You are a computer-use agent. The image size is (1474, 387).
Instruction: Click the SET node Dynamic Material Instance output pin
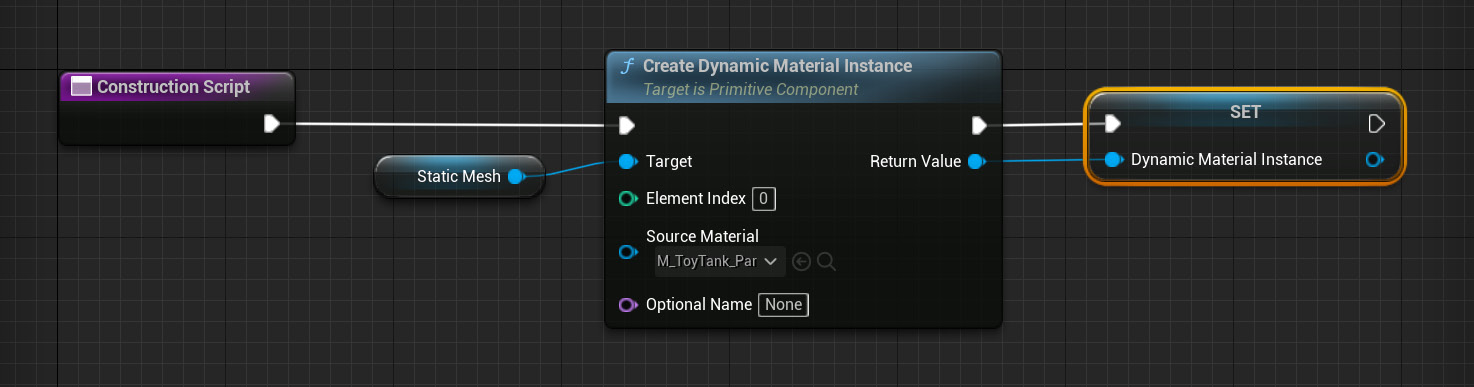click(x=1375, y=160)
